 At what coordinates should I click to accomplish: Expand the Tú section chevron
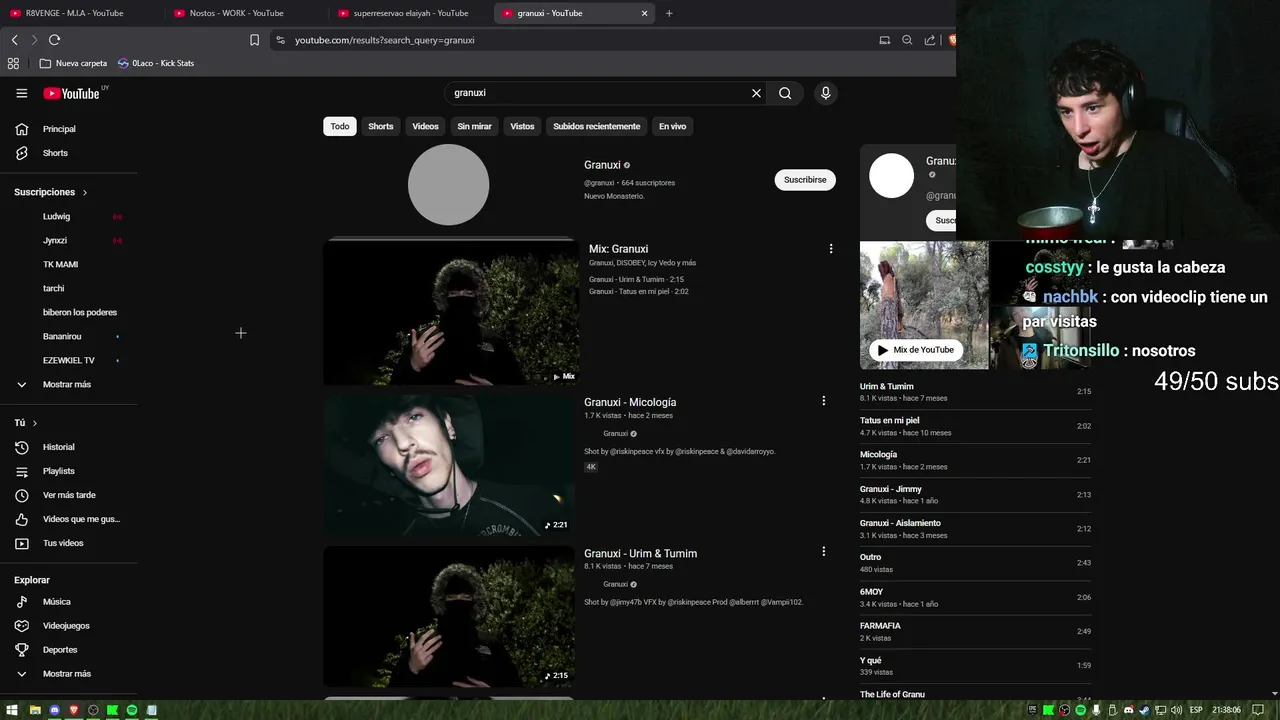point(35,423)
